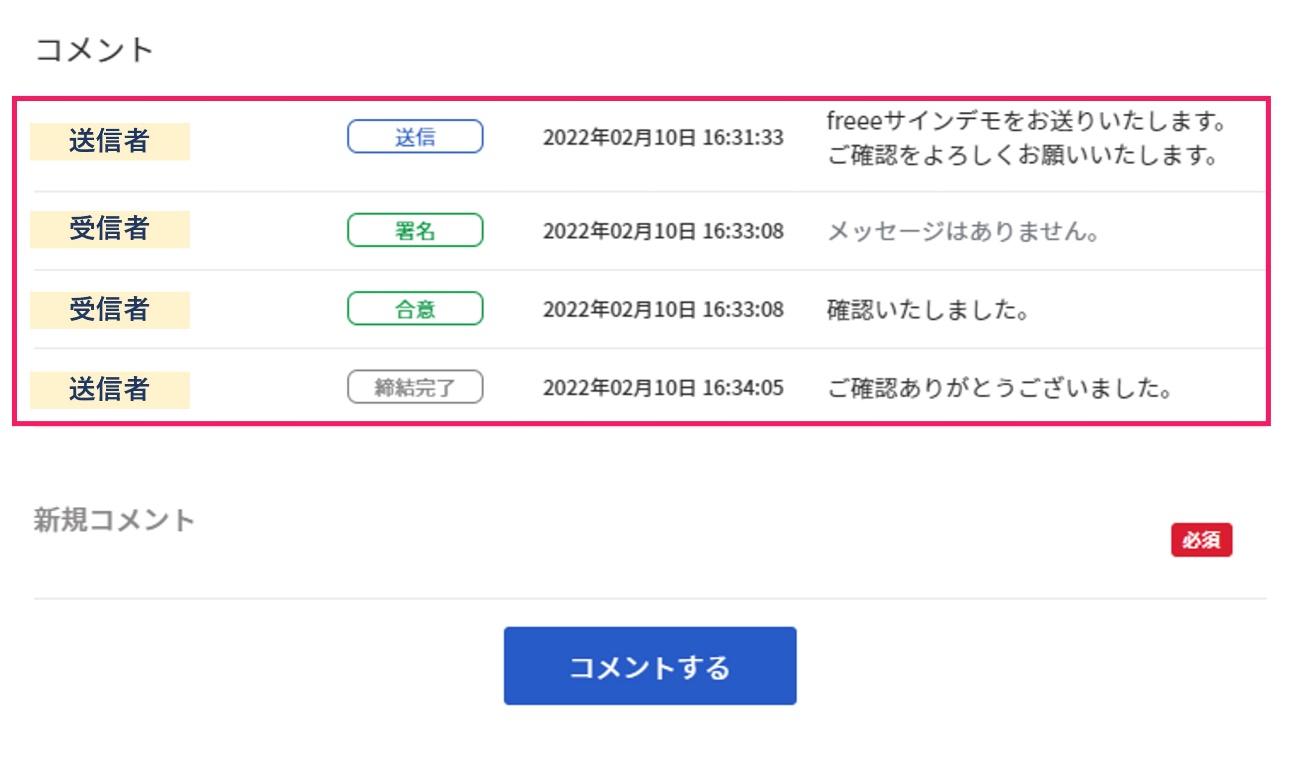
Task: Click the 送信者 label in the 送信 row
Action: pos(110,141)
